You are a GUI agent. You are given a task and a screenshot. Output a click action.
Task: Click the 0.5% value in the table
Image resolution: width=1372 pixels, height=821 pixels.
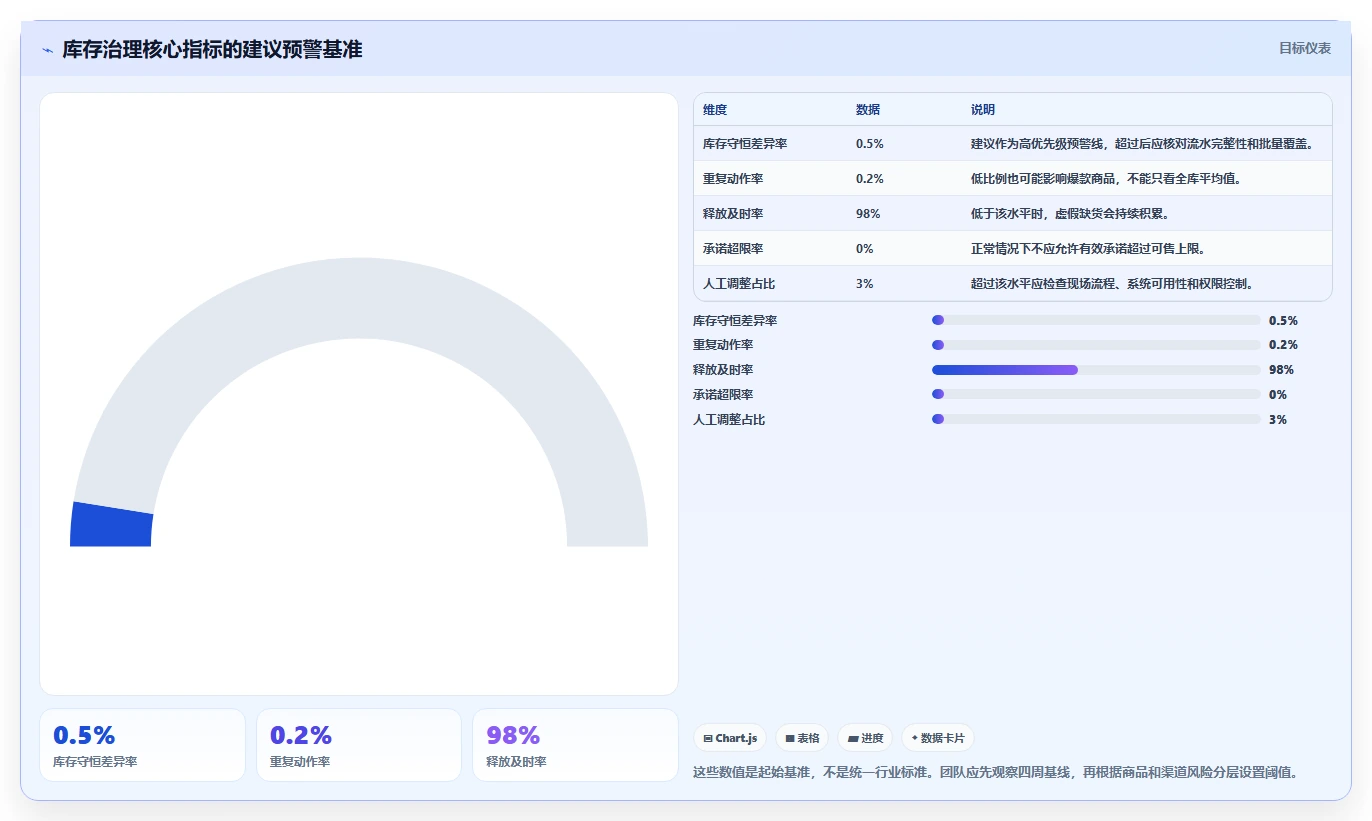coord(870,144)
